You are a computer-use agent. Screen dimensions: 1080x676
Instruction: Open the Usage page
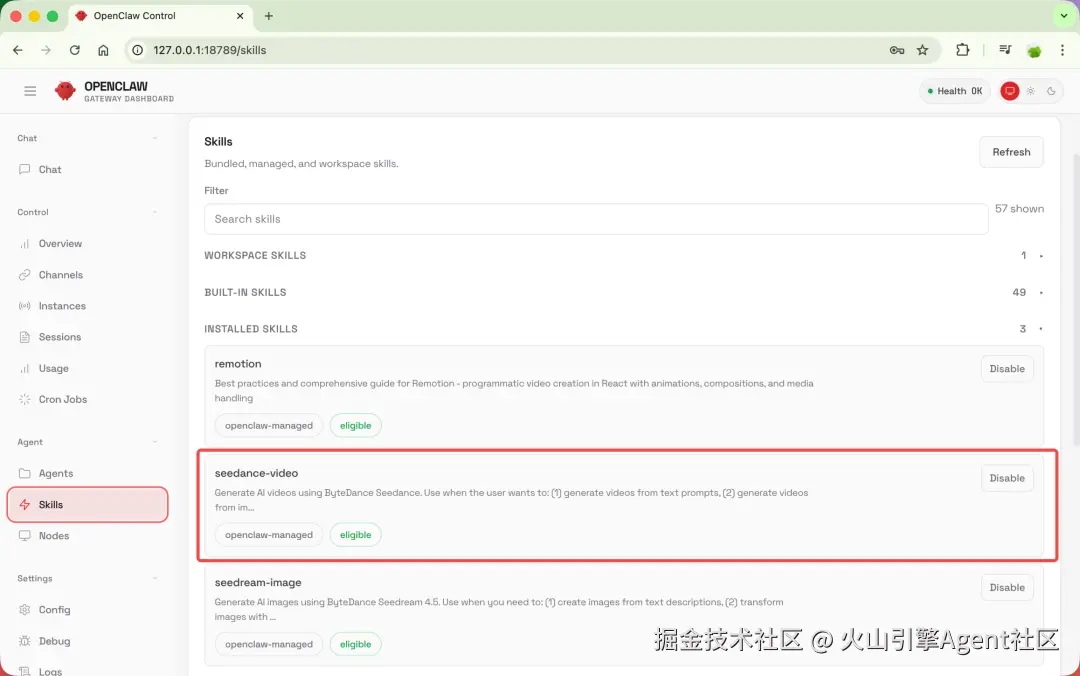[x=87, y=369]
